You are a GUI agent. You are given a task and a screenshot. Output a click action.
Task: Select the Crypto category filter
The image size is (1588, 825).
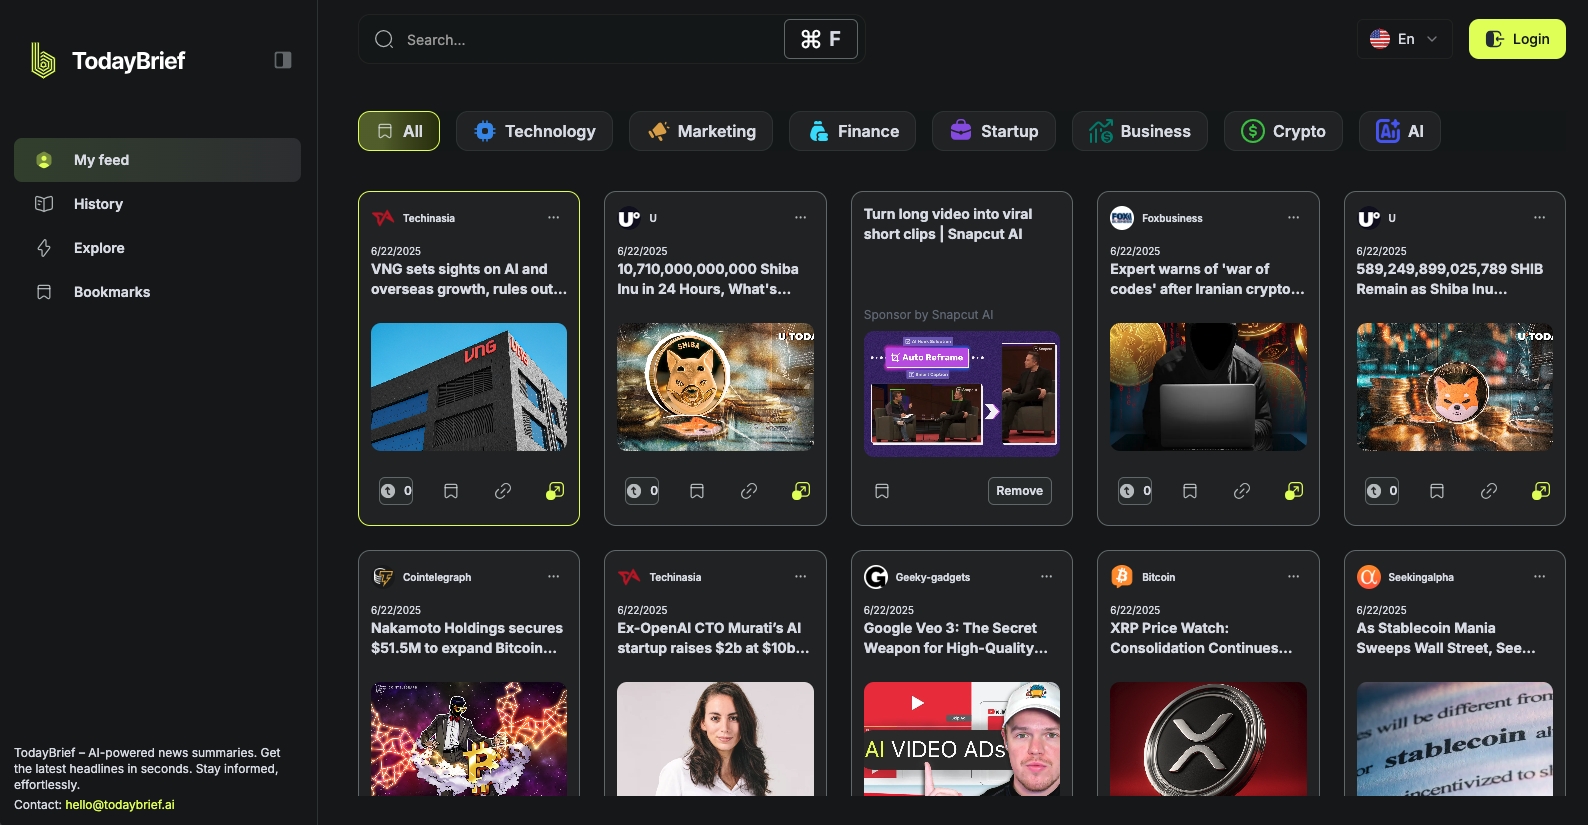tap(1283, 131)
